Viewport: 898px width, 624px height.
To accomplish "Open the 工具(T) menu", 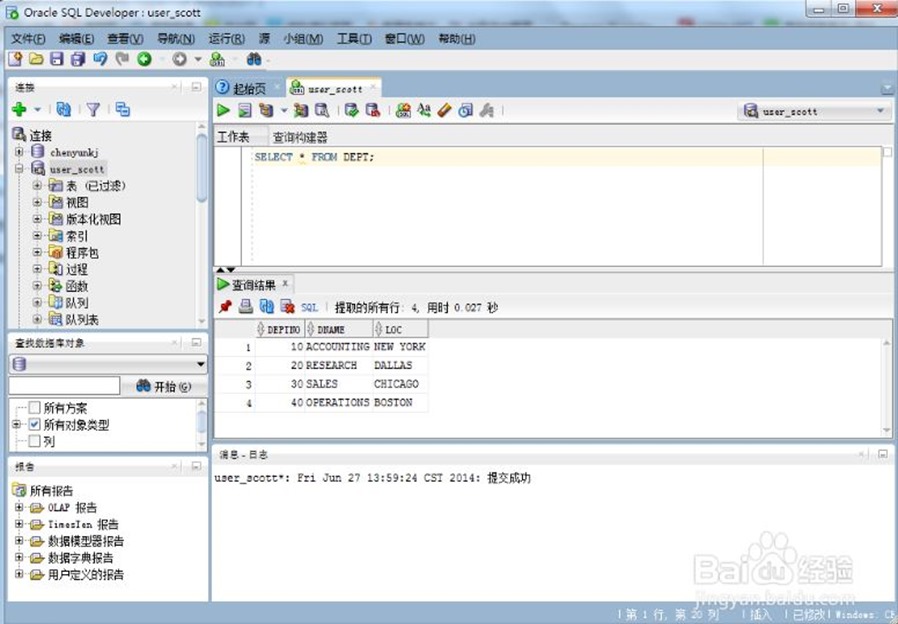I will click(354, 39).
